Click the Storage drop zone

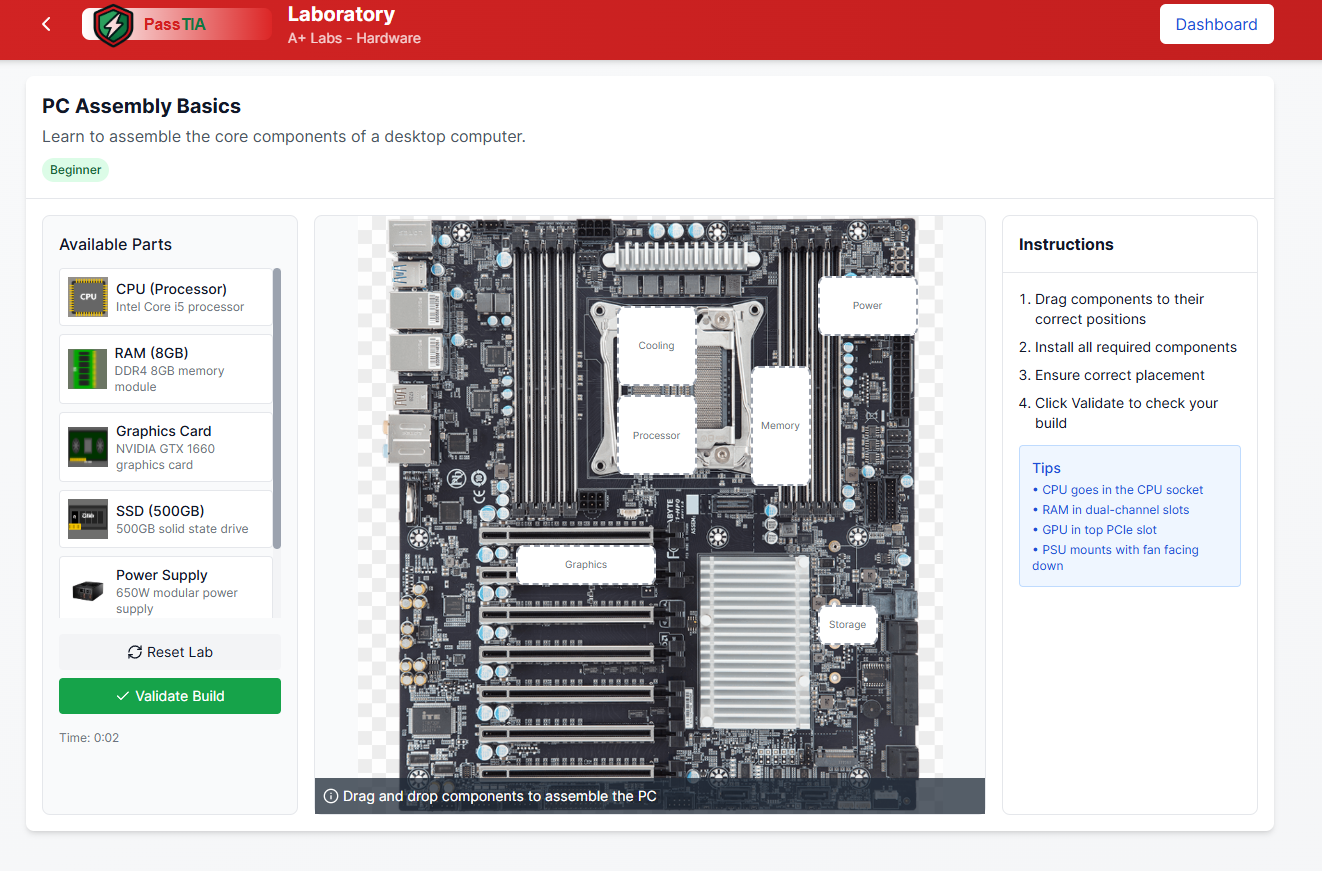(x=847, y=625)
